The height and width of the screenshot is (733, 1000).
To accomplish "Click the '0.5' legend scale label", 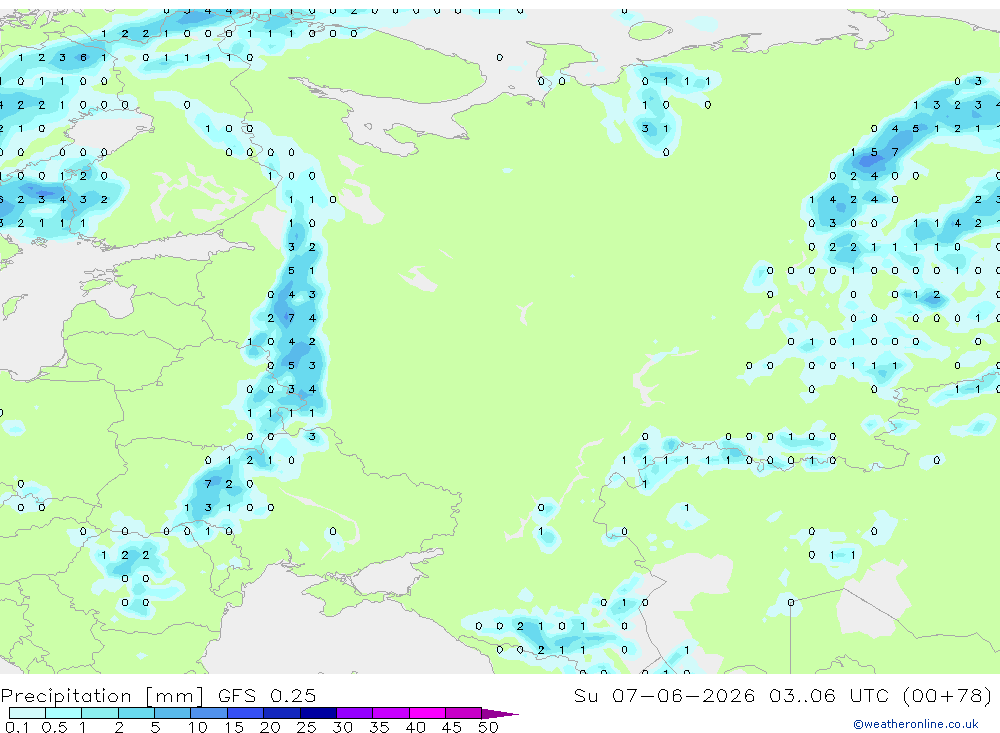I will pyautogui.click(x=54, y=727).
